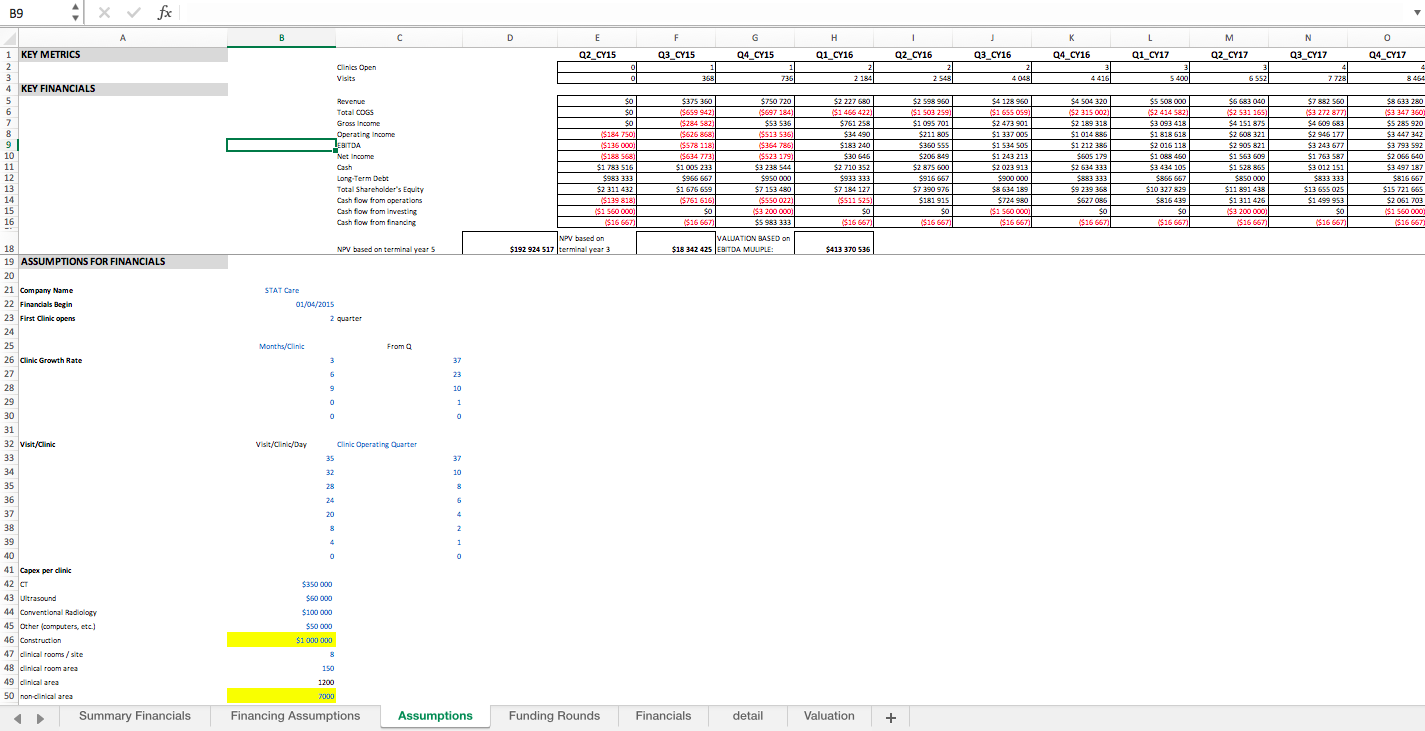Image resolution: width=1425 pixels, height=731 pixels.
Task: Add a new sheet with plus button
Action: tap(890, 717)
